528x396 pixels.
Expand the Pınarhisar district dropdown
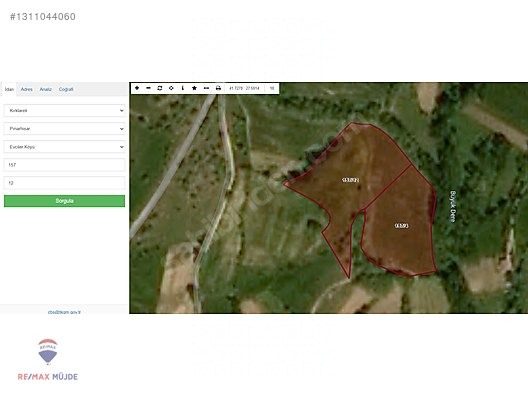(x=64, y=129)
